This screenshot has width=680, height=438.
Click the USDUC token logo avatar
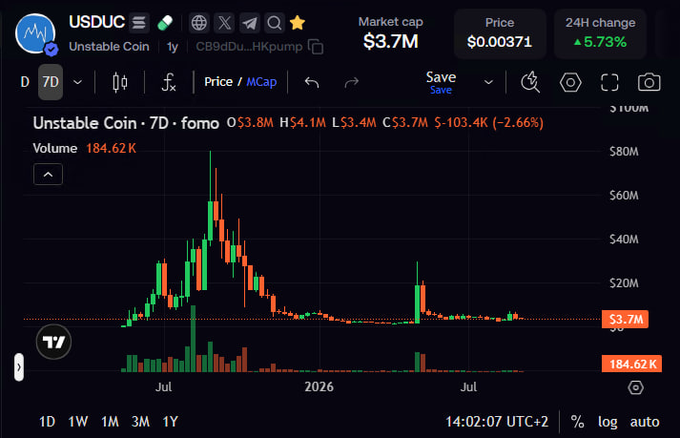point(35,33)
